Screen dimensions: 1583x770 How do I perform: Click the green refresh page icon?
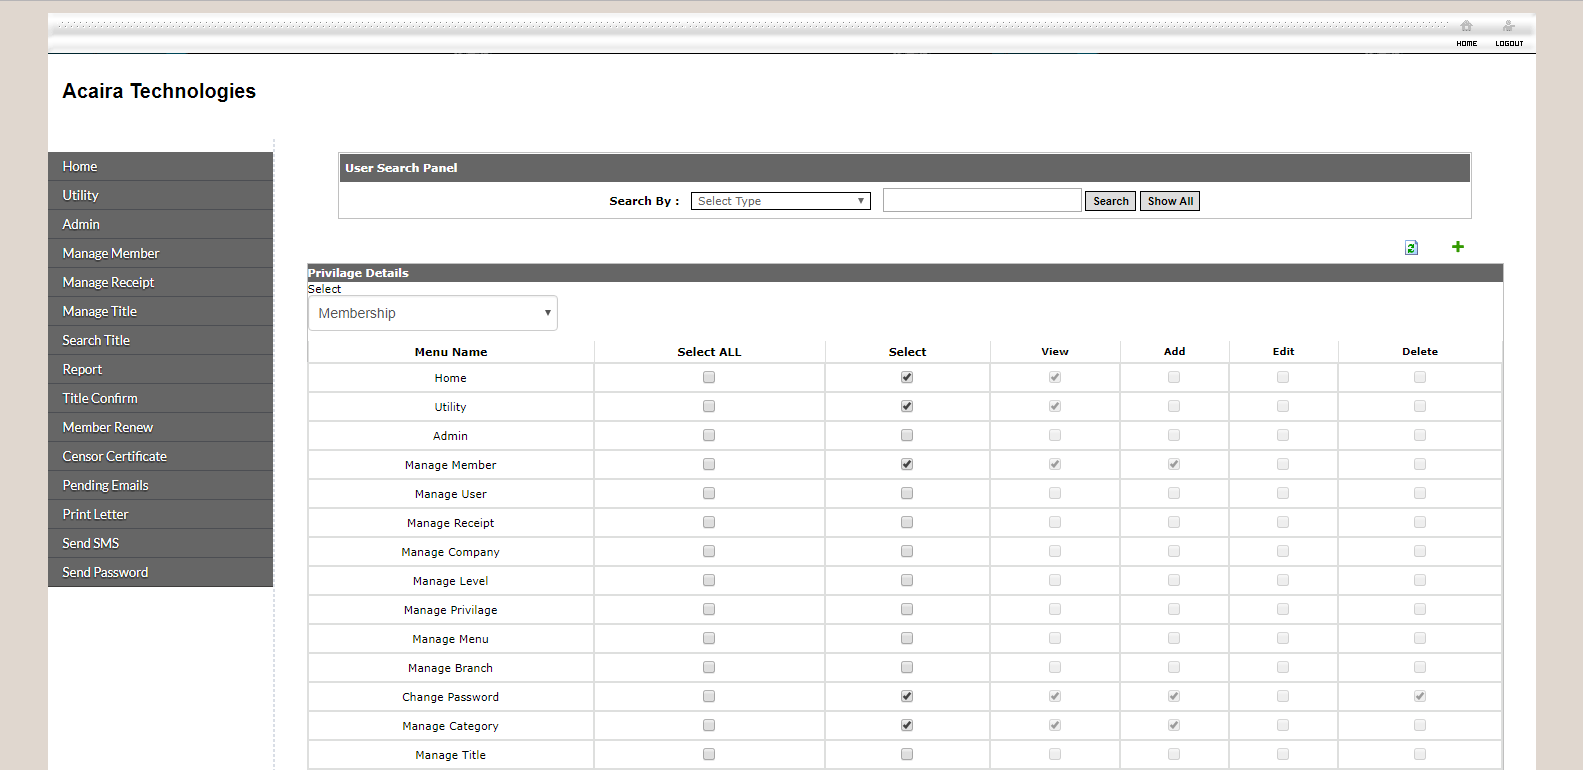1411,248
